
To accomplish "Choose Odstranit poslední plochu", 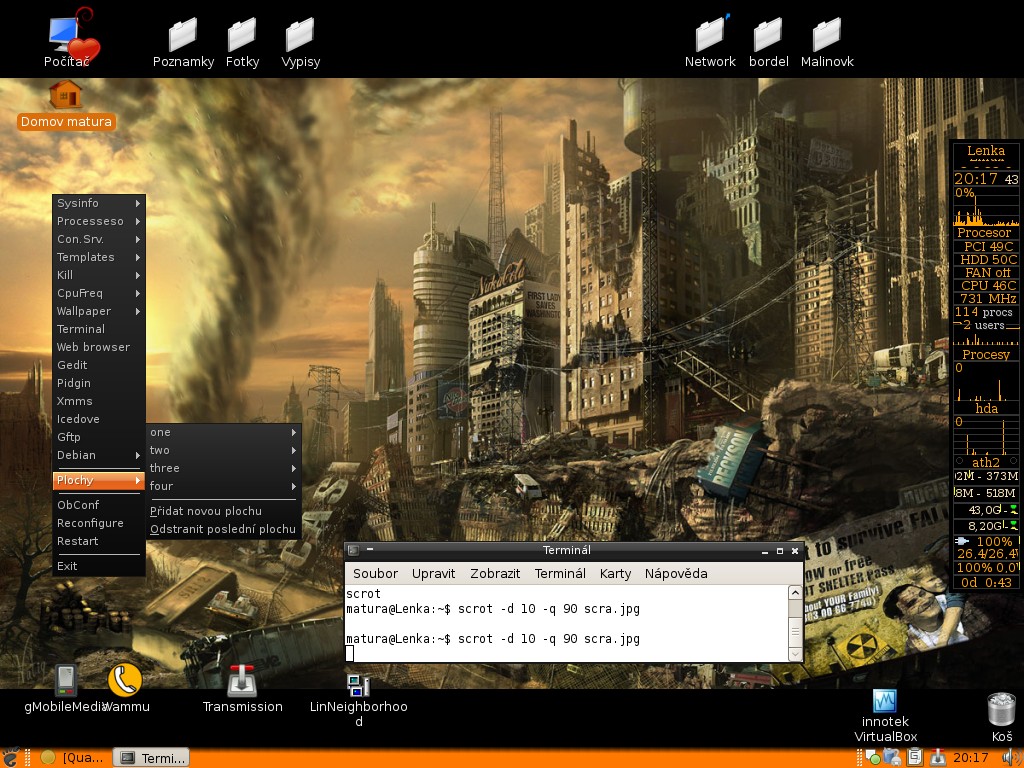I will pyautogui.click(x=223, y=529).
